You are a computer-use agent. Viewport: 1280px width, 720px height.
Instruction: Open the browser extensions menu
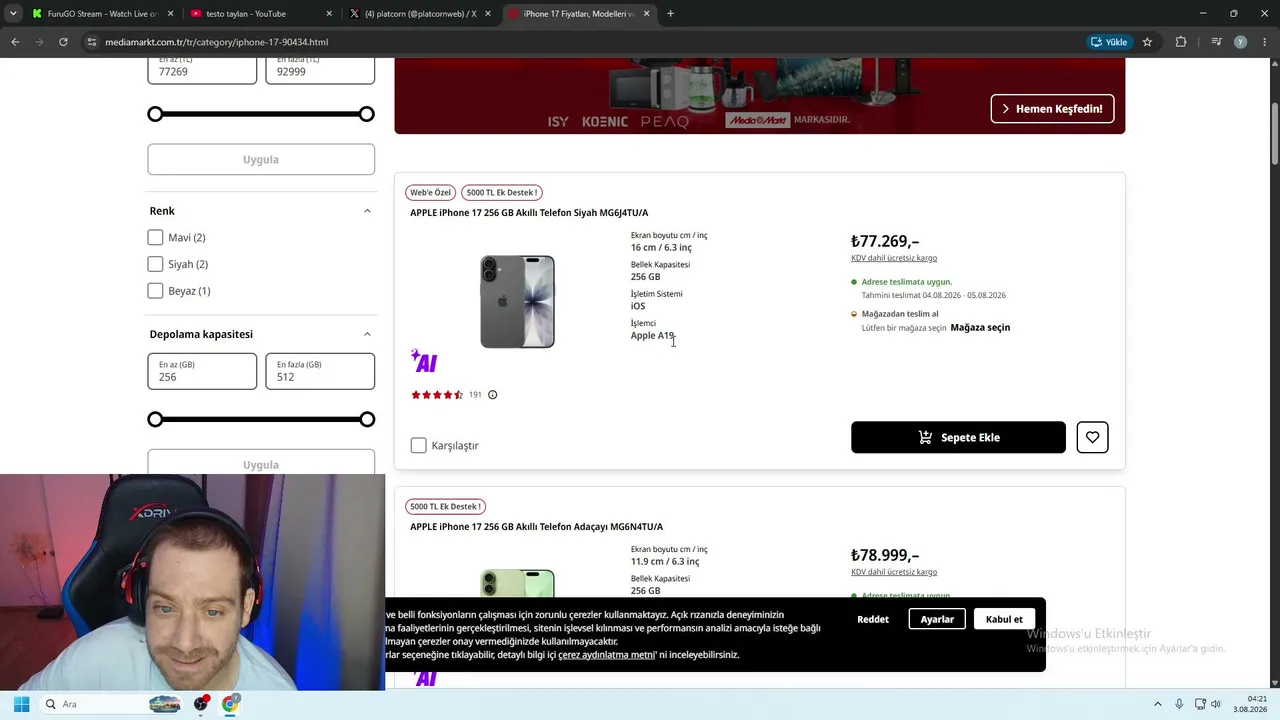1181,42
